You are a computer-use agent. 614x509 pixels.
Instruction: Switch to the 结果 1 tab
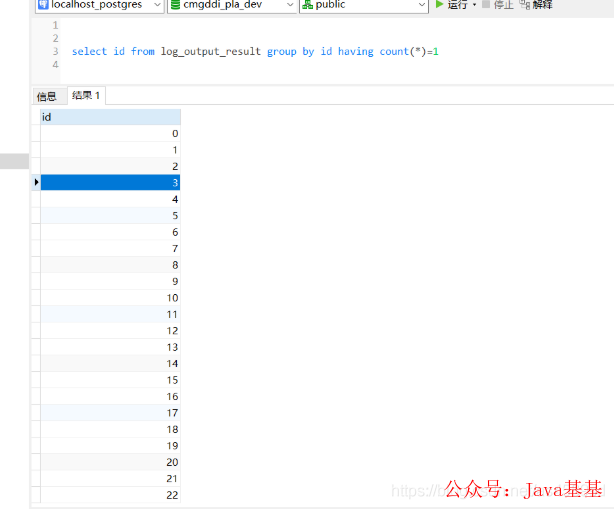point(86,95)
